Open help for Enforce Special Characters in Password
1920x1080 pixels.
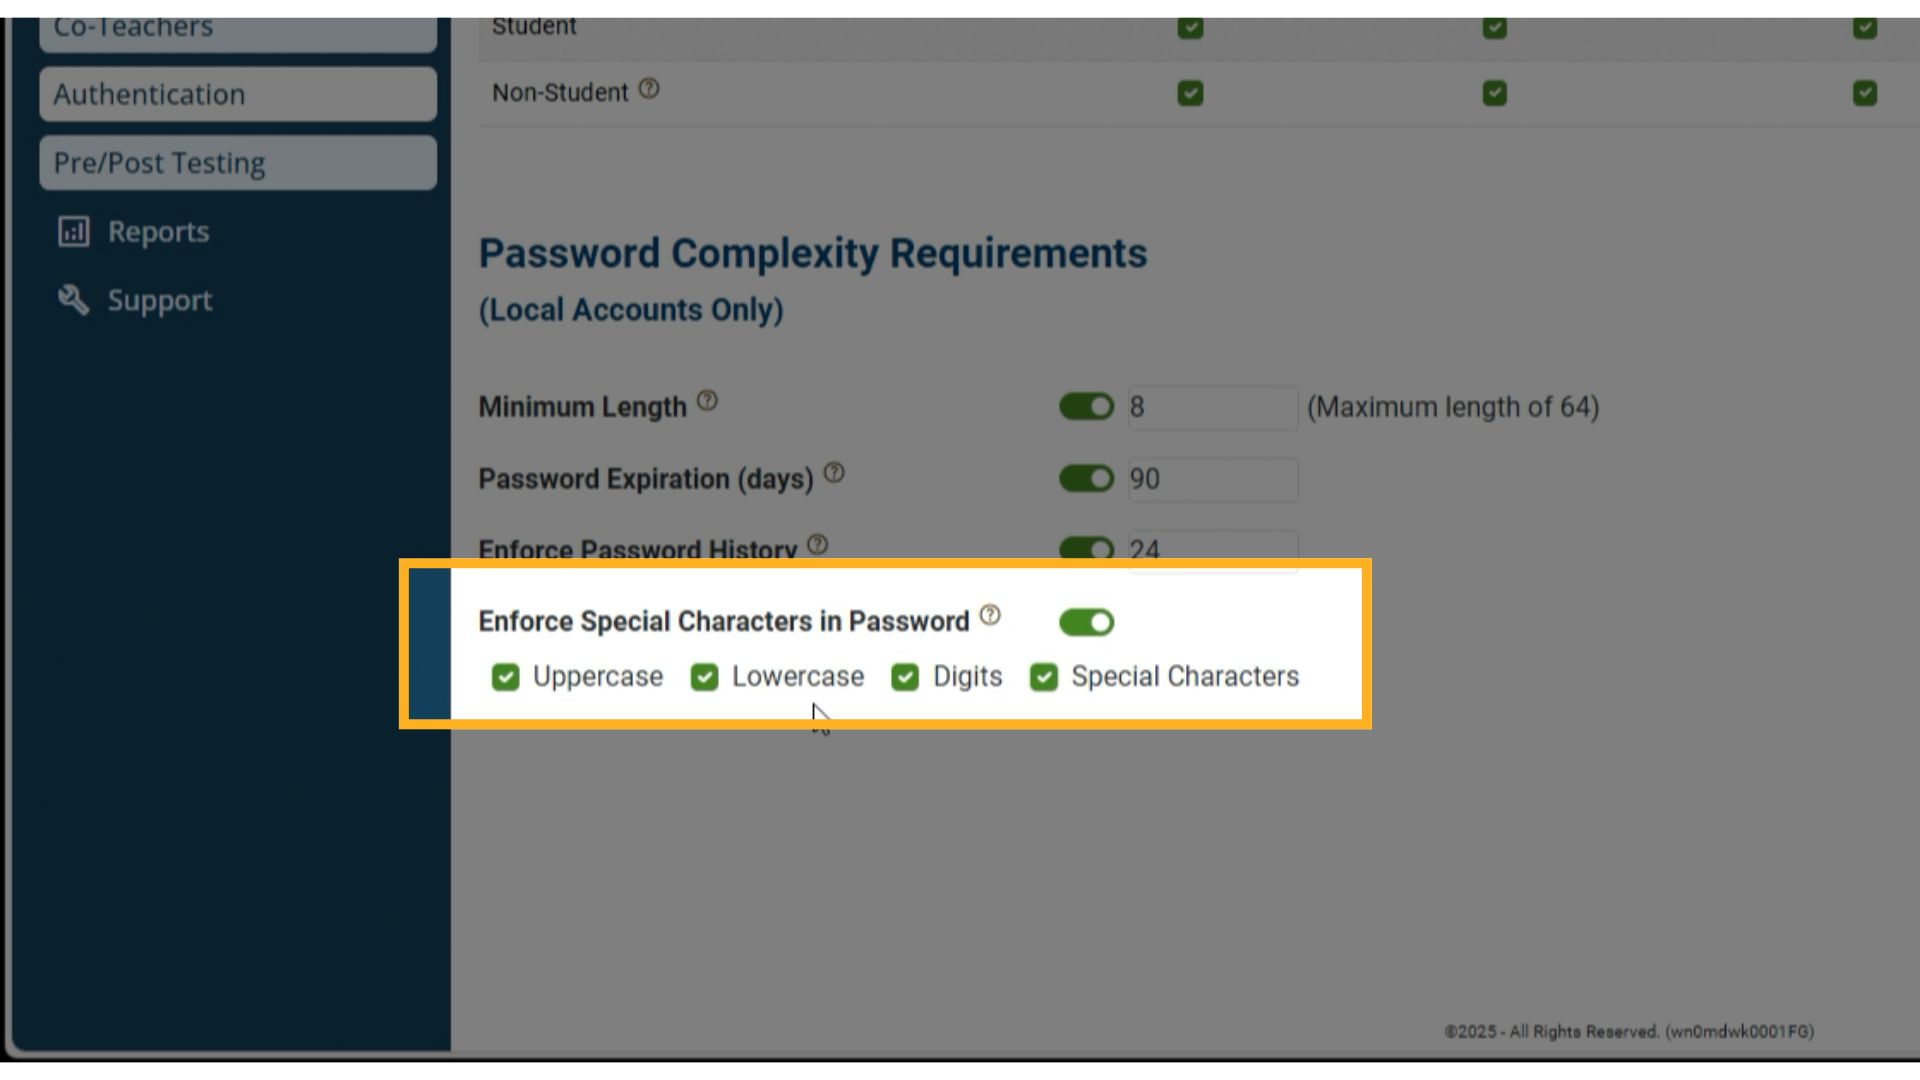pos(991,615)
